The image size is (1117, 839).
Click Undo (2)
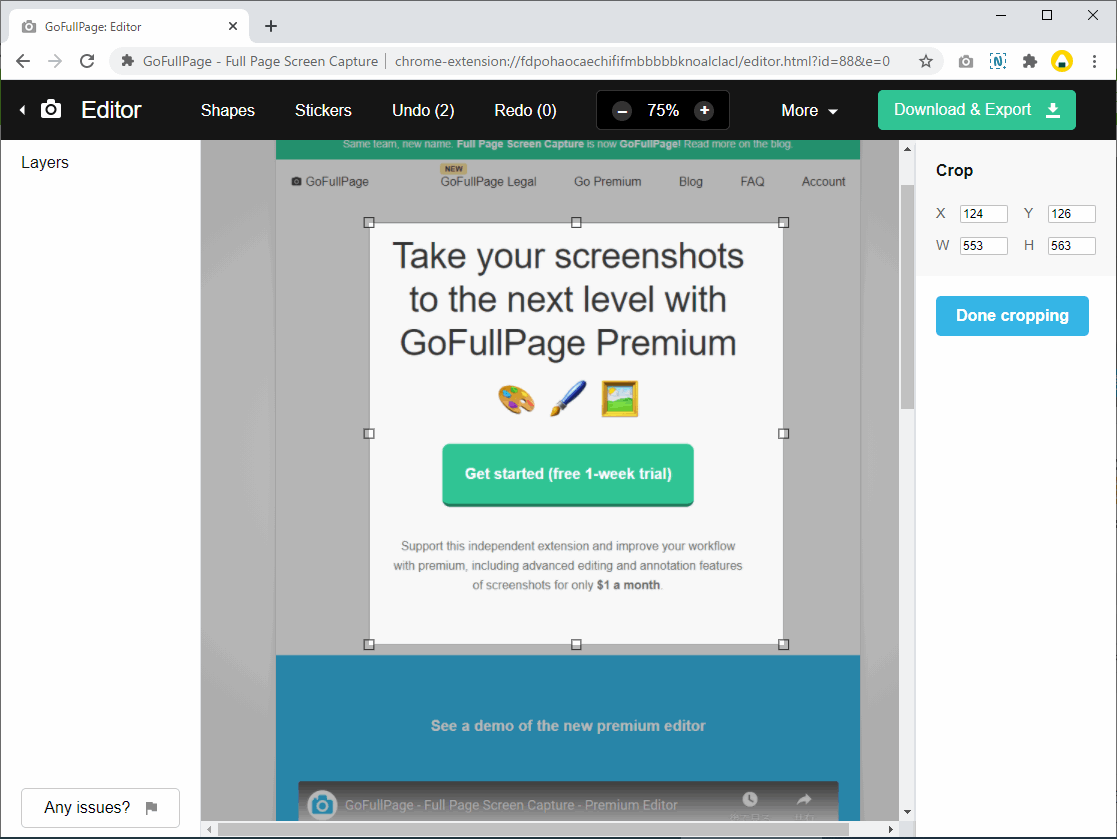click(x=423, y=110)
